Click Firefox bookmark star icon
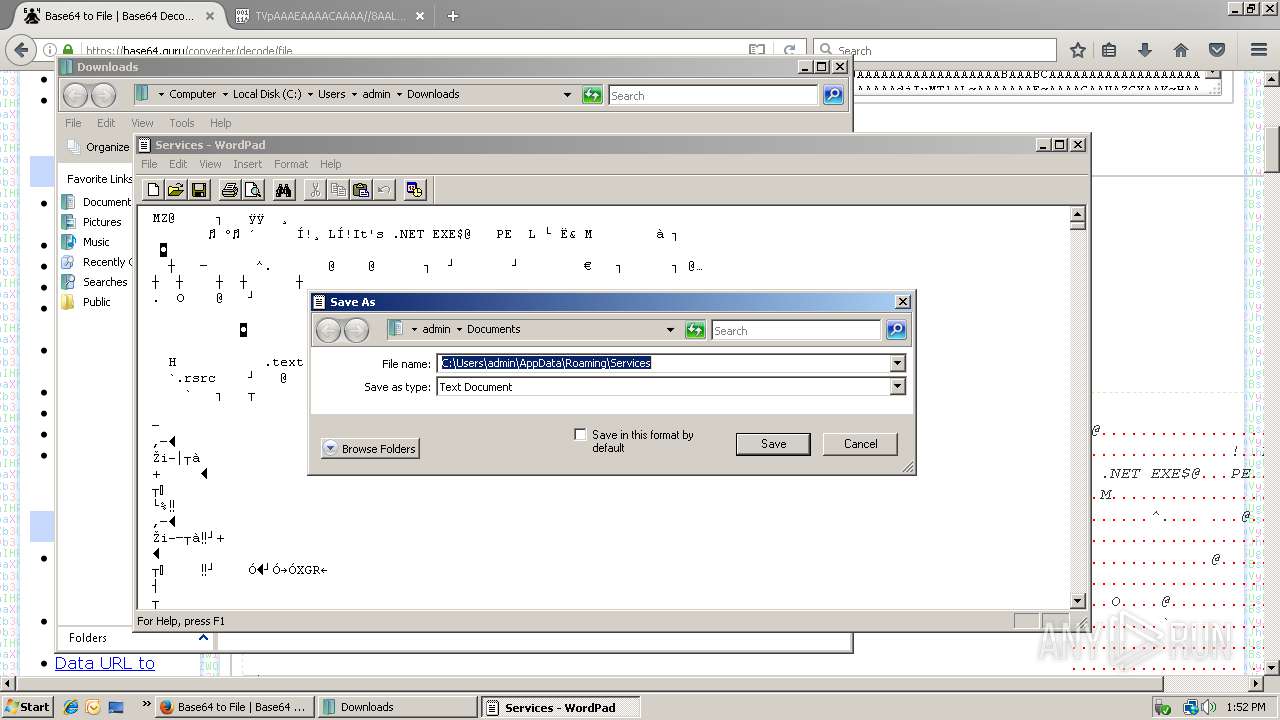Viewport: 1280px width, 720px height. coord(1077,49)
